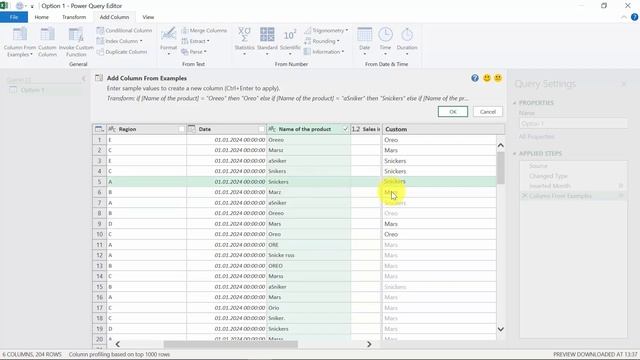Open the Format text menu

[x=168, y=42]
